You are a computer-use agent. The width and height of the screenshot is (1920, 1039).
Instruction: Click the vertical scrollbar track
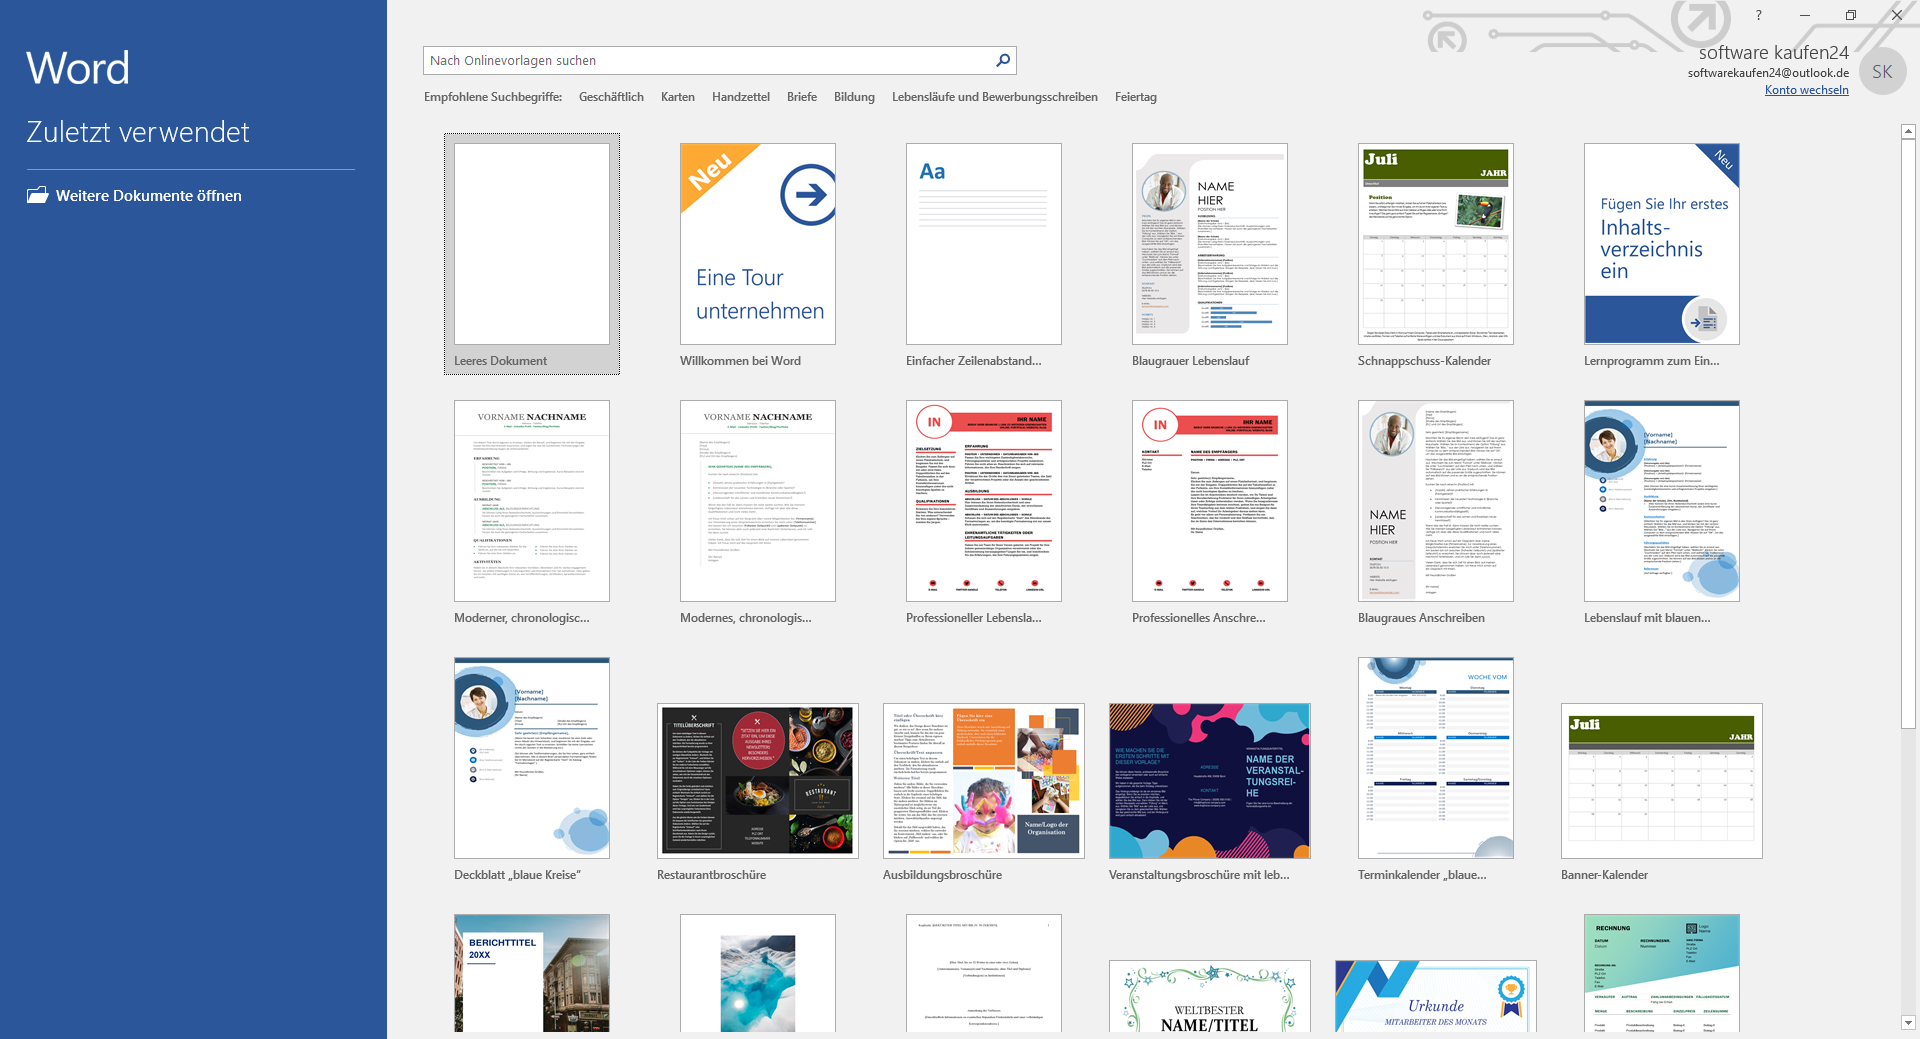click(1908, 850)
